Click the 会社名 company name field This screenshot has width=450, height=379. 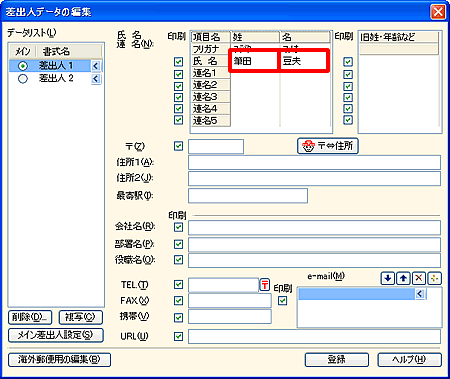314,227
